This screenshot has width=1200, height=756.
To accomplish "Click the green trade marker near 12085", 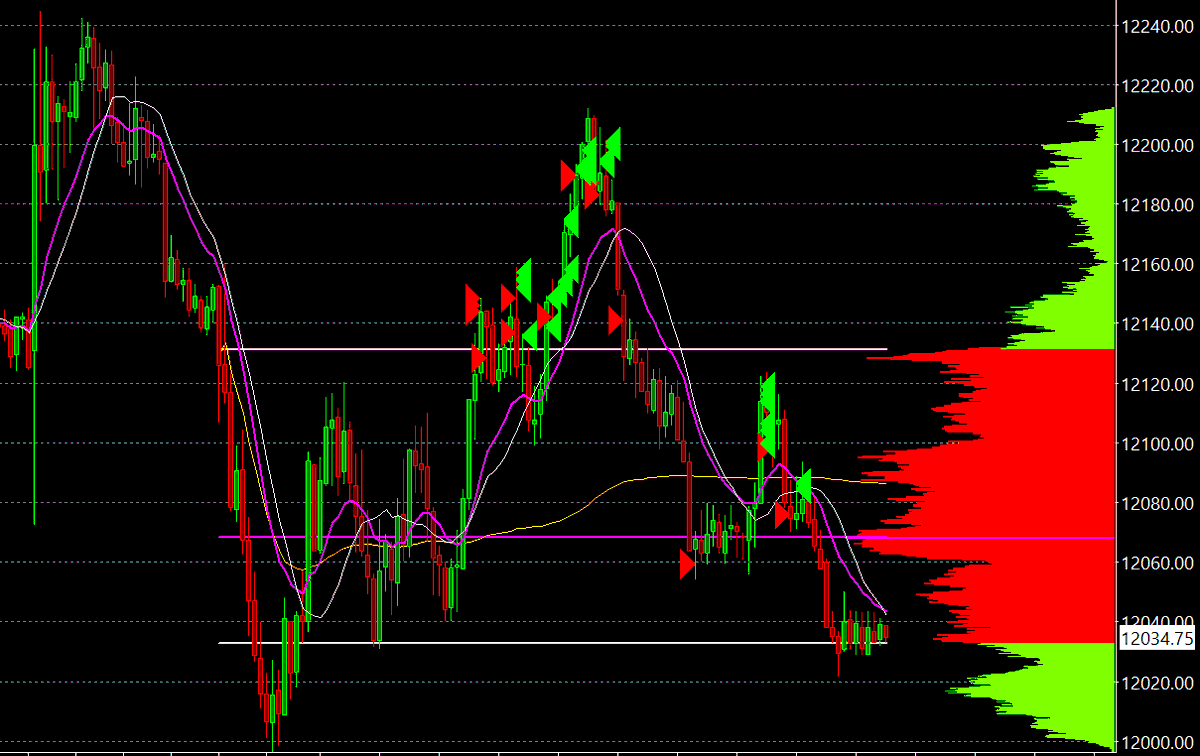I will tap(803, 485).
